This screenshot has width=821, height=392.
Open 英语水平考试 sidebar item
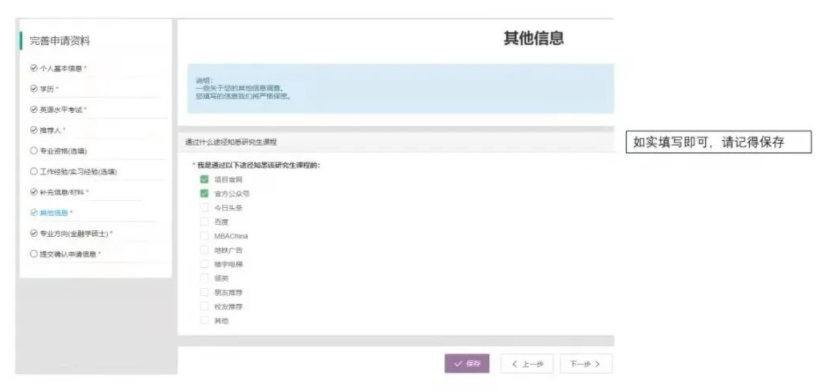coord(59,110)
